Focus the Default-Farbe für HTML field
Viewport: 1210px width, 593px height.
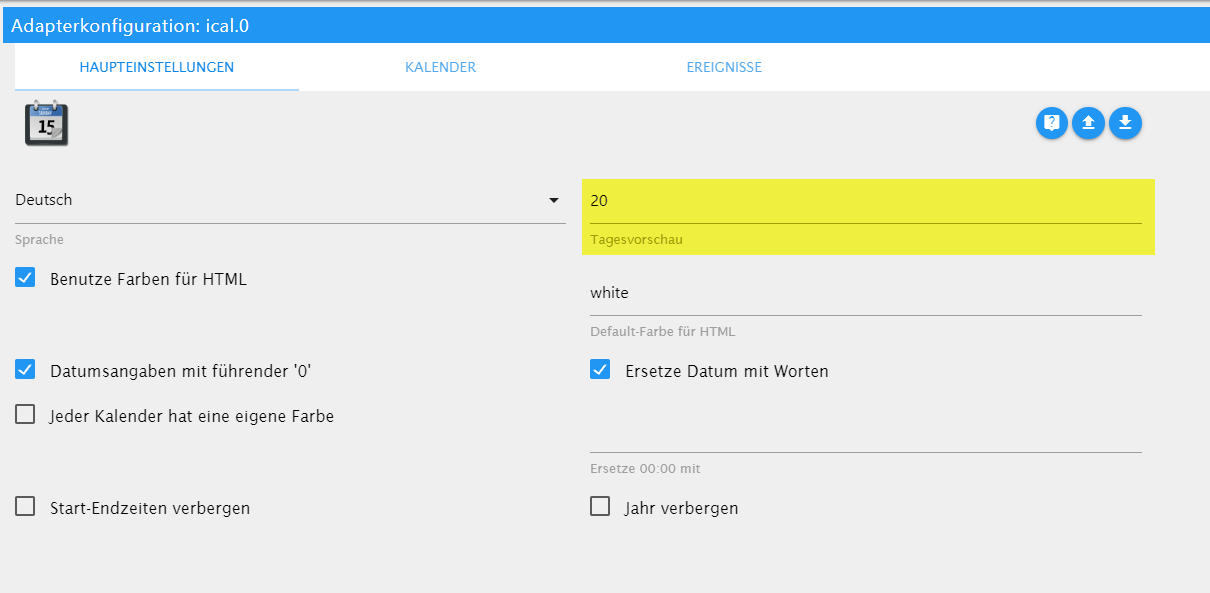(865, 293)
